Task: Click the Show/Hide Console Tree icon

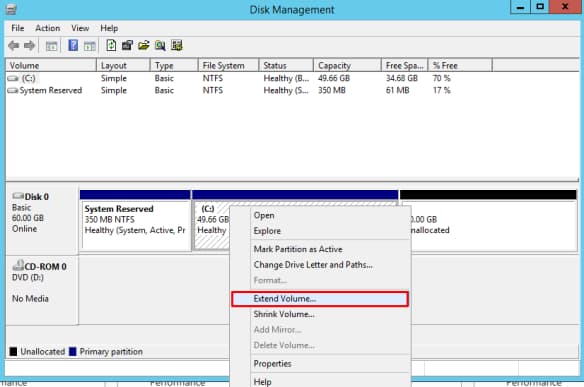Action: tap(51, 46)
